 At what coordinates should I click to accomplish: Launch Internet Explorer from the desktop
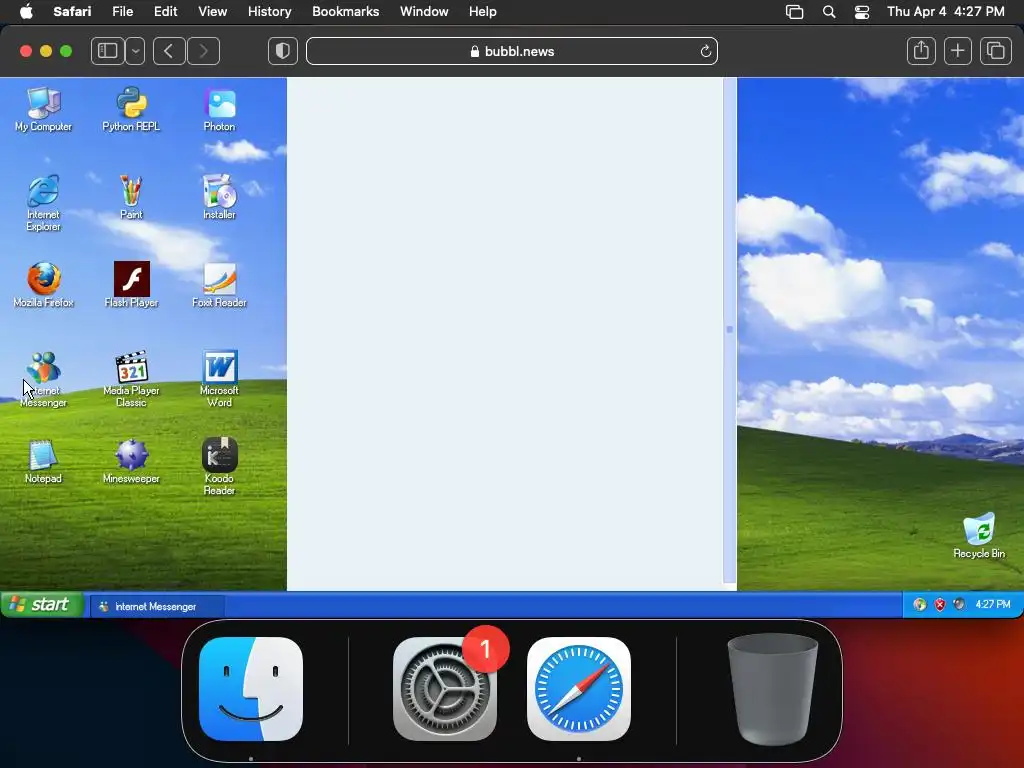click(43, 203)
